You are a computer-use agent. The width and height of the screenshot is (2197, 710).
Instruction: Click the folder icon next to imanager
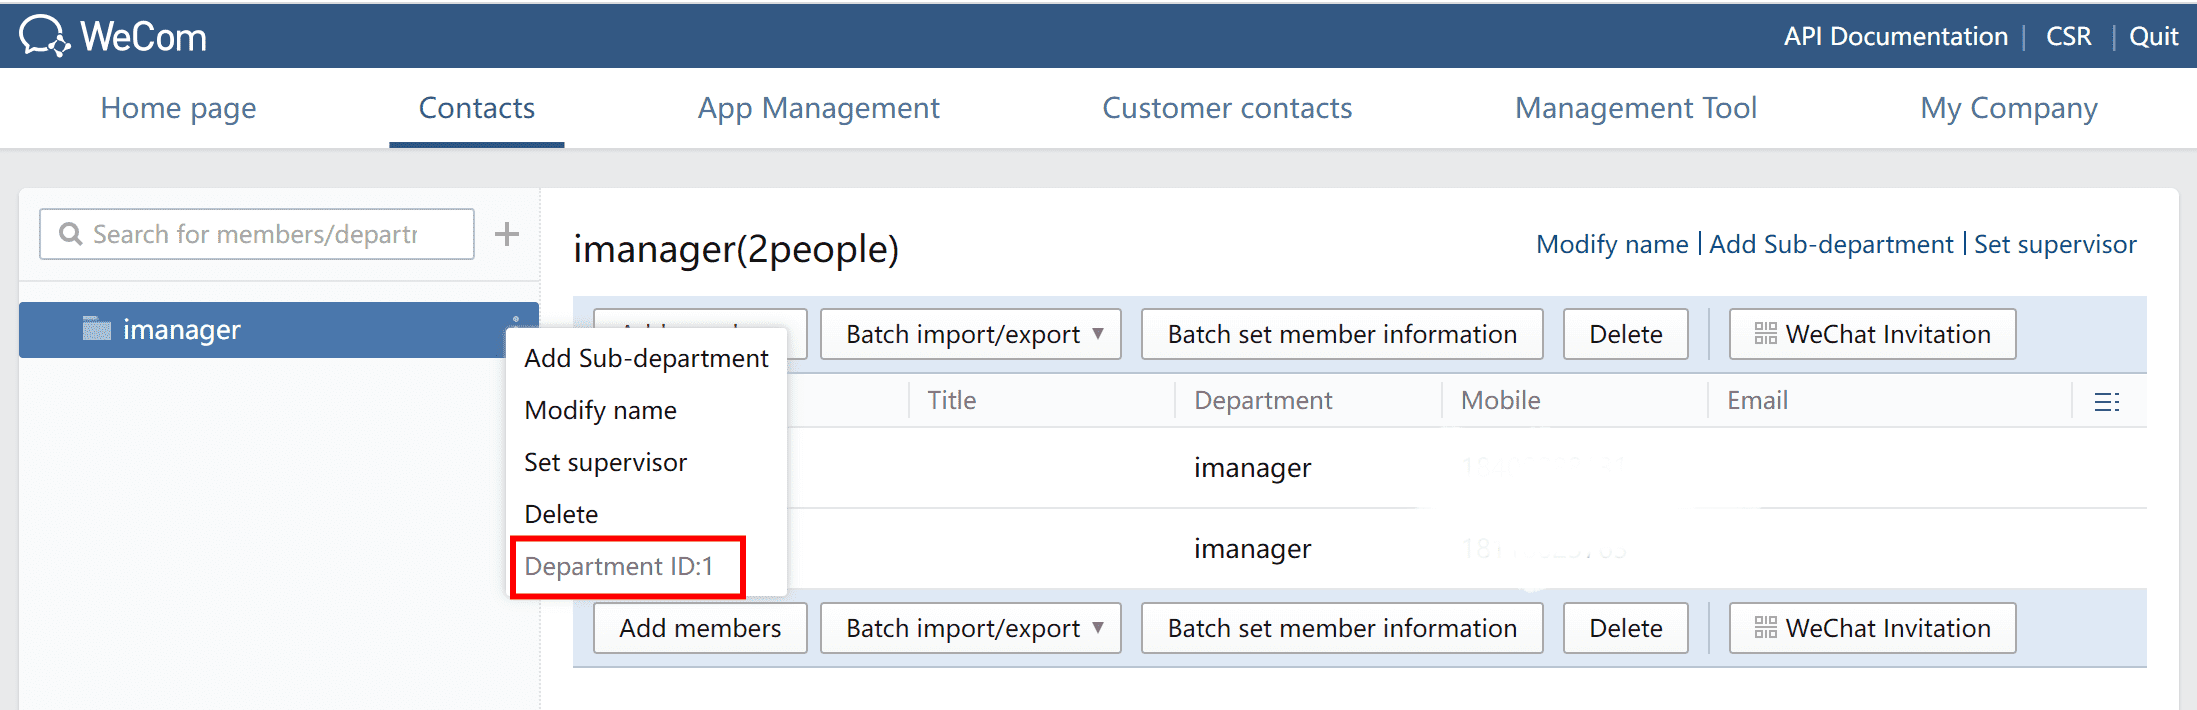pos(97,329)
